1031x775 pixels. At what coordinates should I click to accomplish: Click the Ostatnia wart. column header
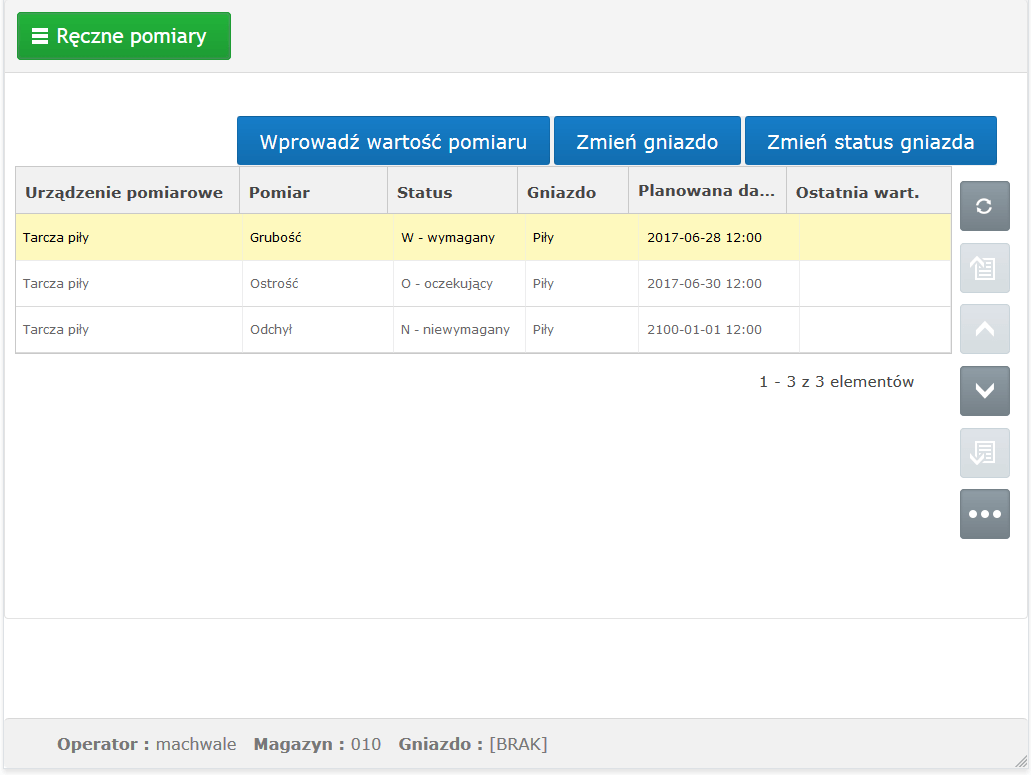pyautogui.click(x=857, y=192)
